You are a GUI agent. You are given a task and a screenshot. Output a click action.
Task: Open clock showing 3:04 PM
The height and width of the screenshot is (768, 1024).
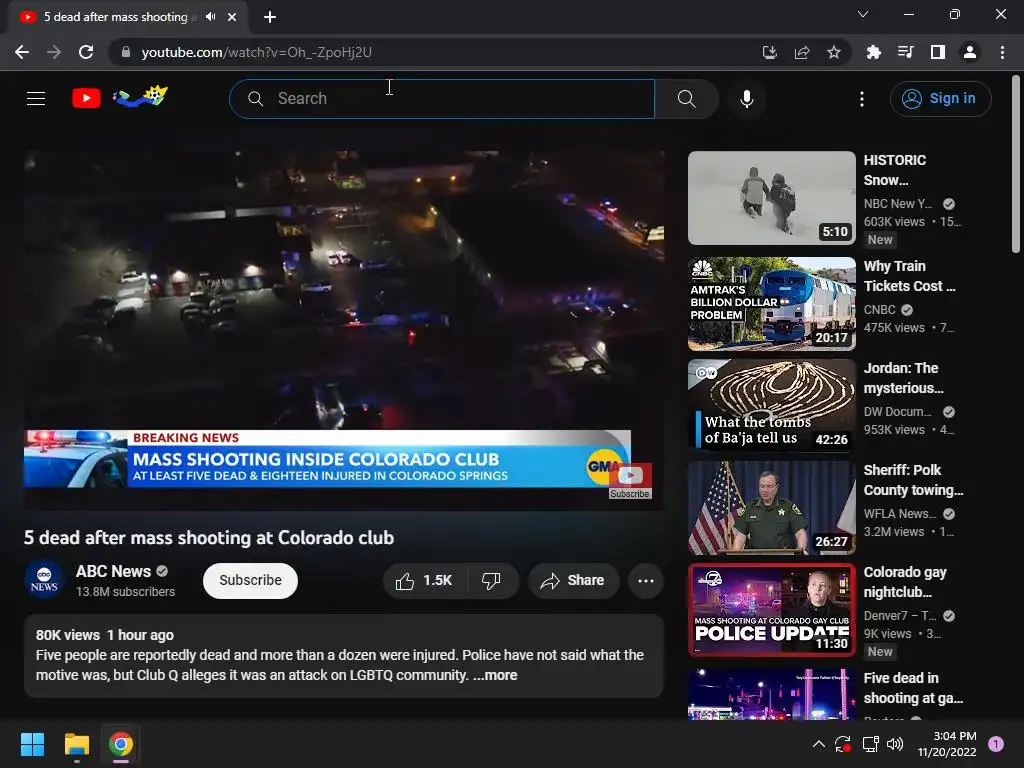pyautogui.click(x=947, y=744)
